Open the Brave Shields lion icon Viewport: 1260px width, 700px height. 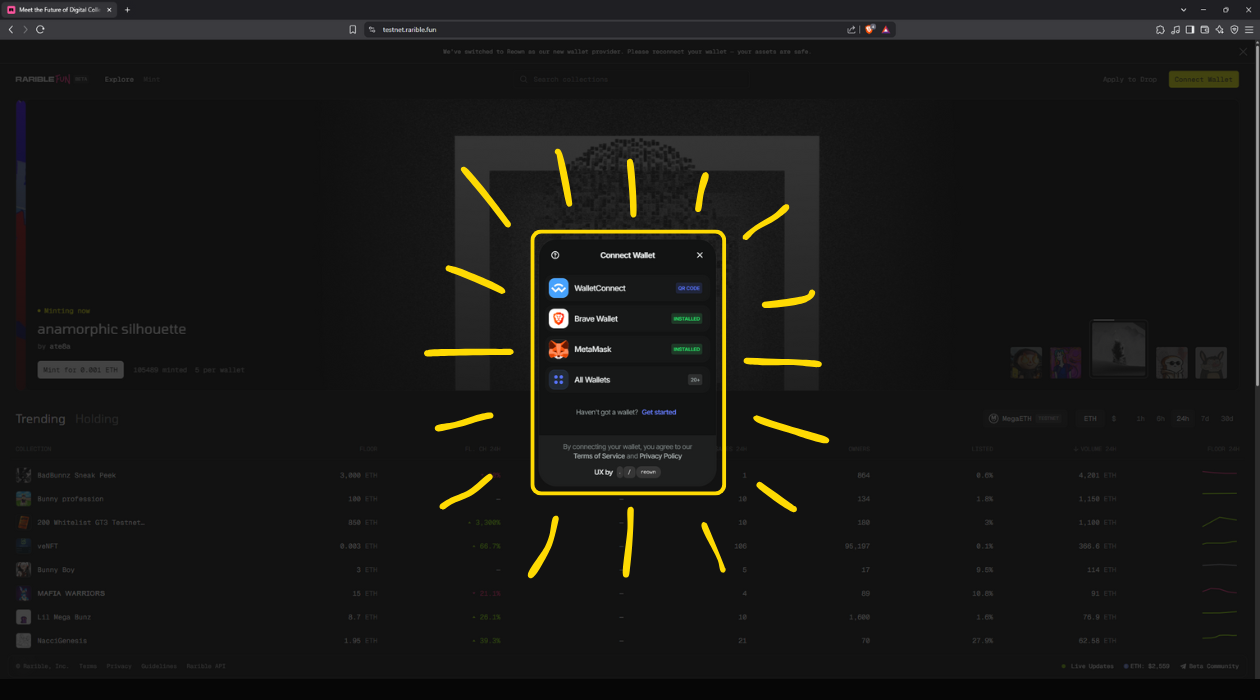pos(870,29)
